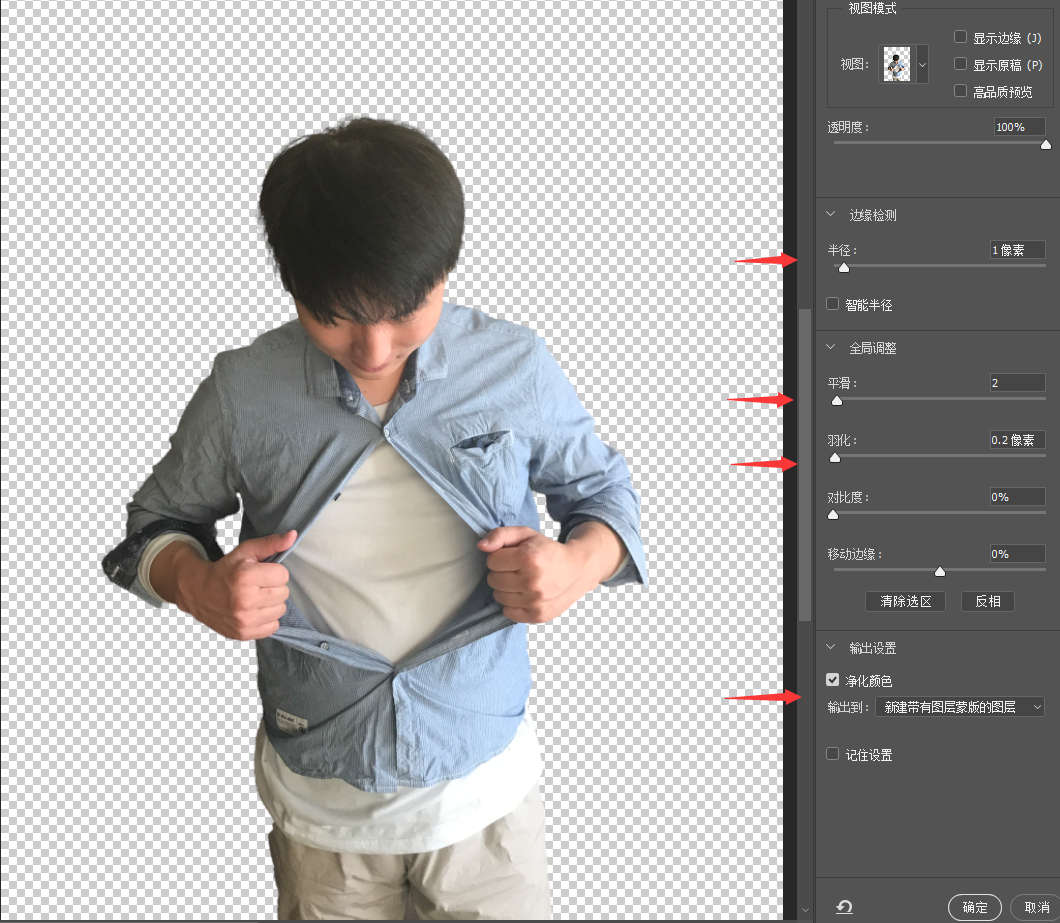
Task: Collapse the 边缘检测 section
Action: pos(831,214)
